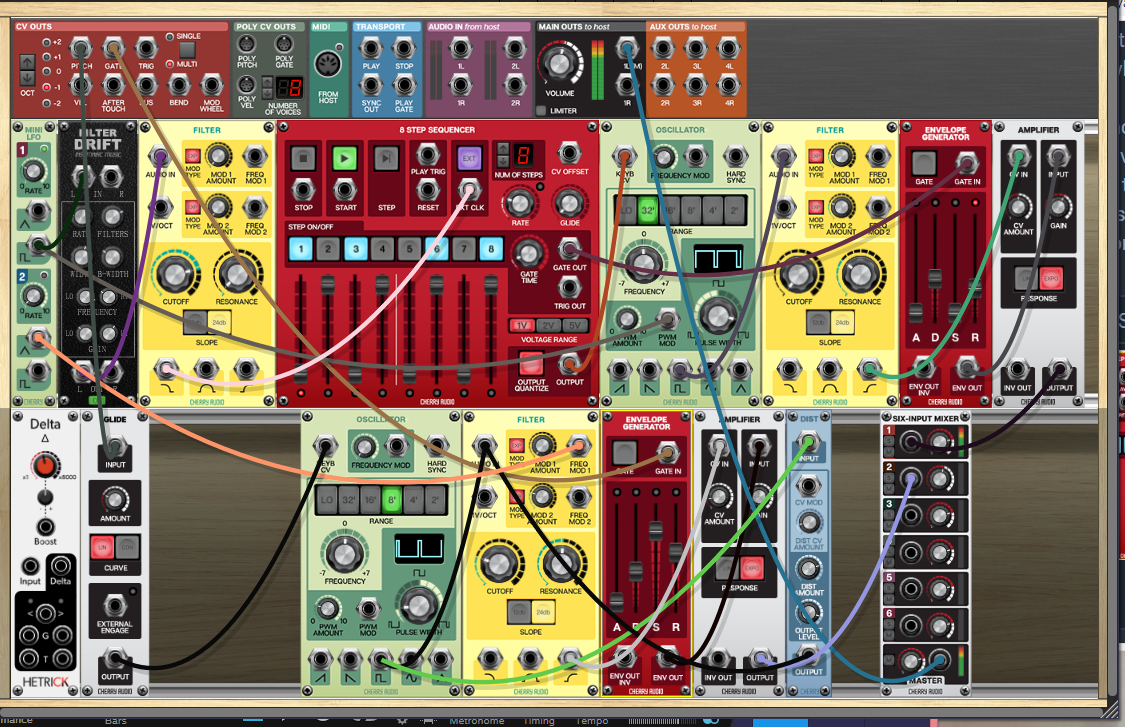The image size is (1125, 727).
Task: Change the NUM OF STEPS stepper
Action: (503, 154)
